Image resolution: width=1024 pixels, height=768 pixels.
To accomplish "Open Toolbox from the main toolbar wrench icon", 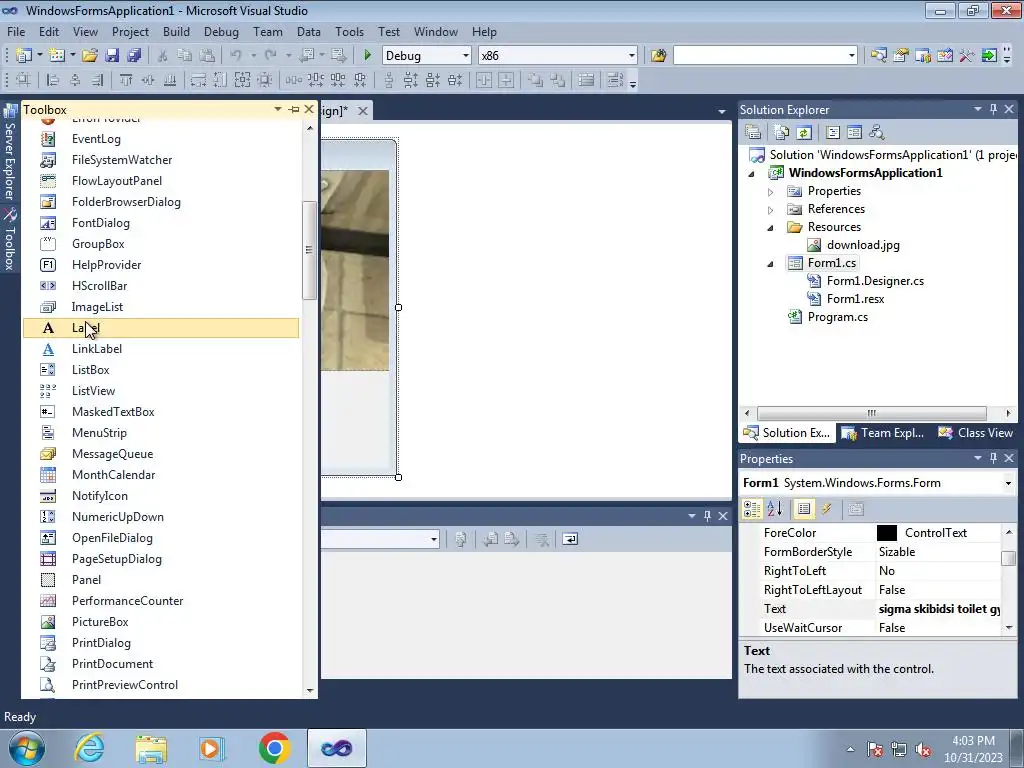I will 967,56.
